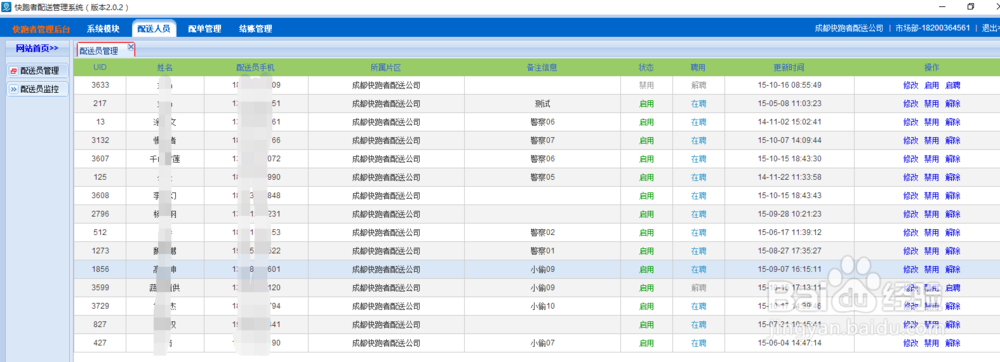
Task: Click the 警察07 remark cell
Action: [x=542, y=141]
